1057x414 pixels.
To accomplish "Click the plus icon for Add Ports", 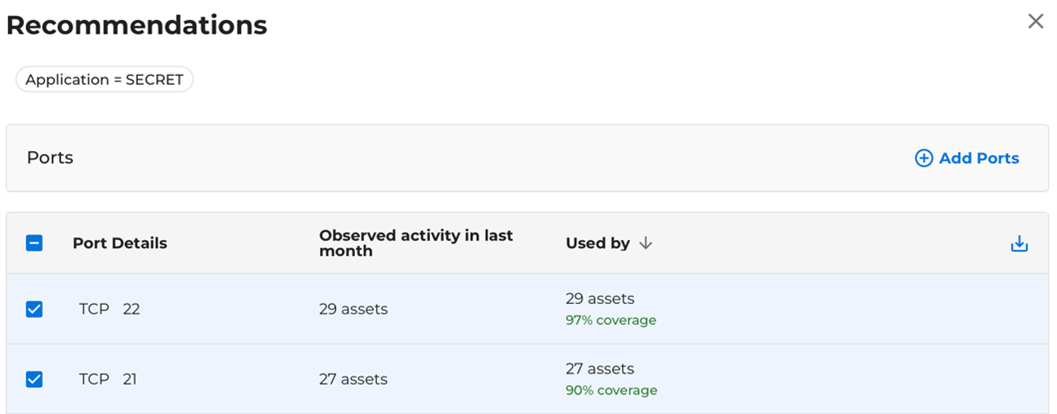I will 923,158.
